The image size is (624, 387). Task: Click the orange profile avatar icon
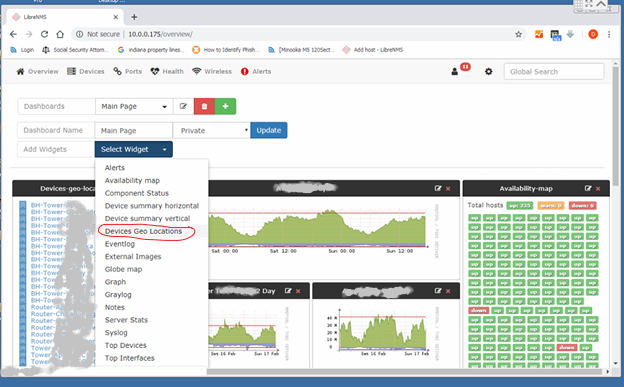coord(593,34)
